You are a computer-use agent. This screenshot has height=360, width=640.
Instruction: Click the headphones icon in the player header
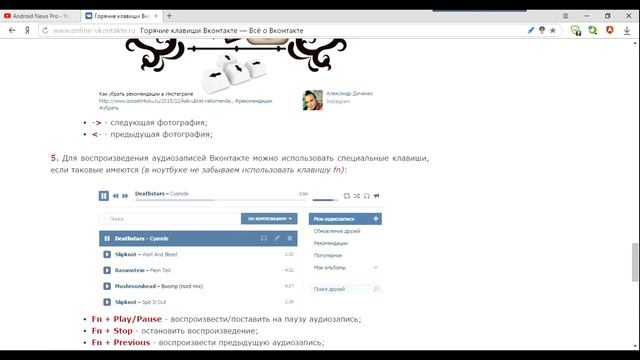[x=367, y=196]
